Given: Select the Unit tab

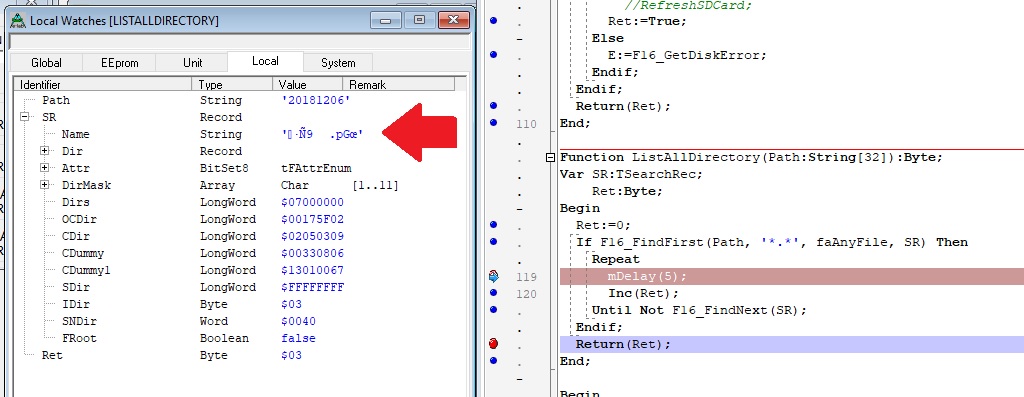Looking at the screenshot, I should (192, 63).
